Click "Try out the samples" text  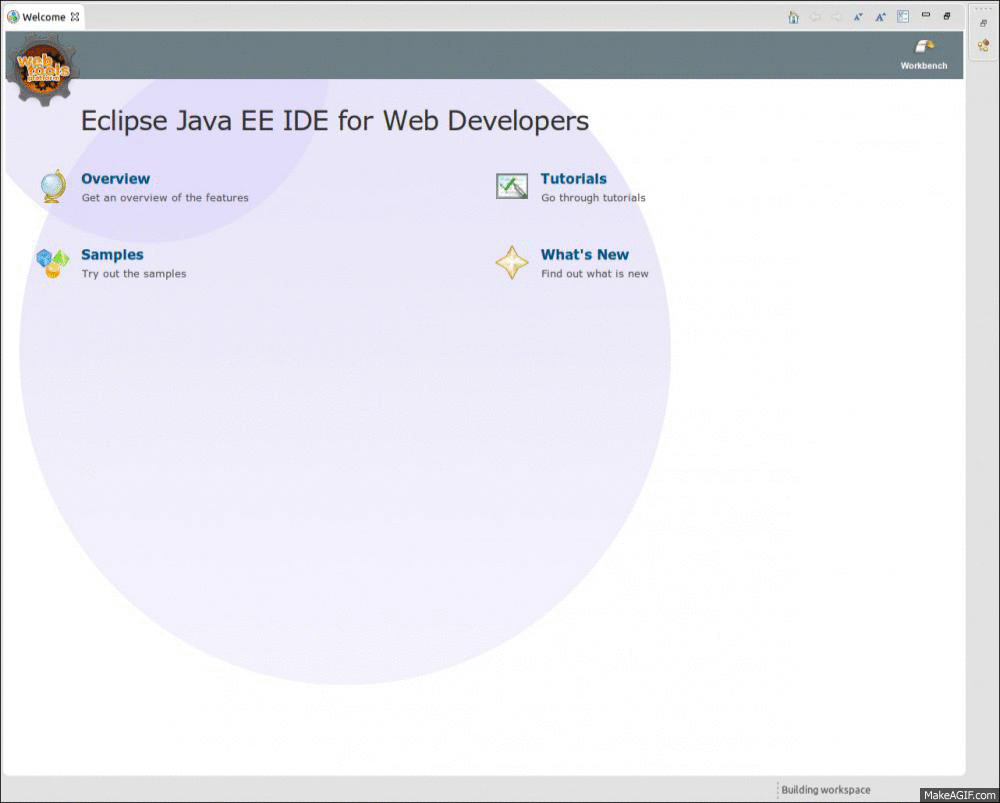click(134, 274)
